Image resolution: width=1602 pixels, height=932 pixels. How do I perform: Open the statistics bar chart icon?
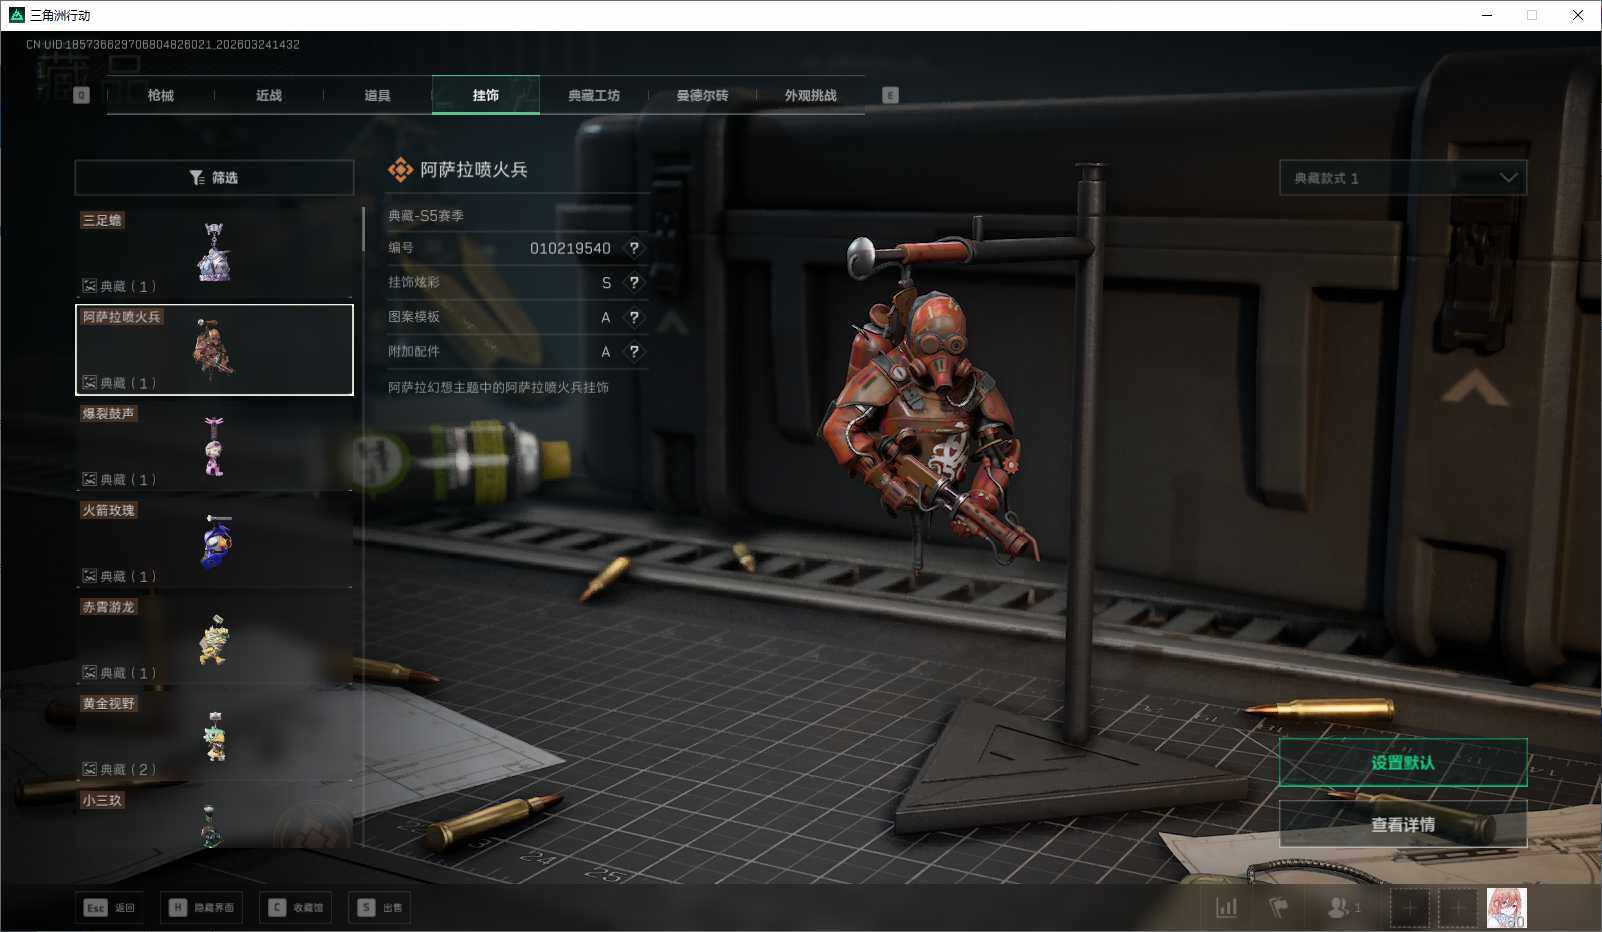click(x=1226, y=907)
